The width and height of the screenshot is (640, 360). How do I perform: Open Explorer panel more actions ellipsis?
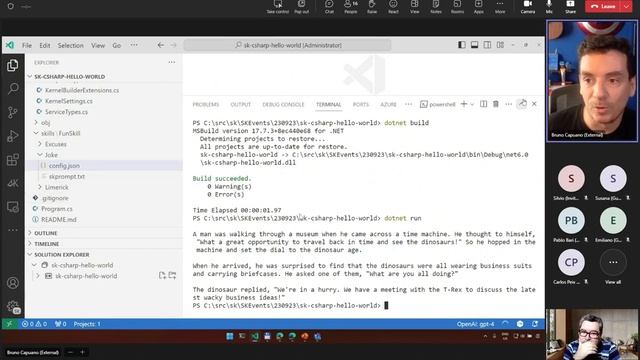click(171, 62)
